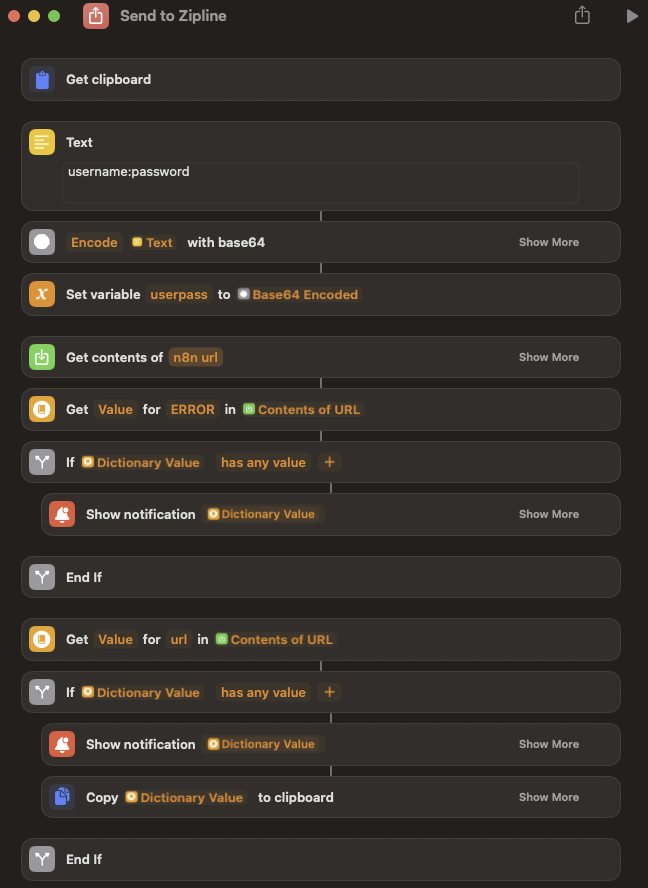
Task: Expand Show More on Copy to clipboard
Action: pos(548,797)
